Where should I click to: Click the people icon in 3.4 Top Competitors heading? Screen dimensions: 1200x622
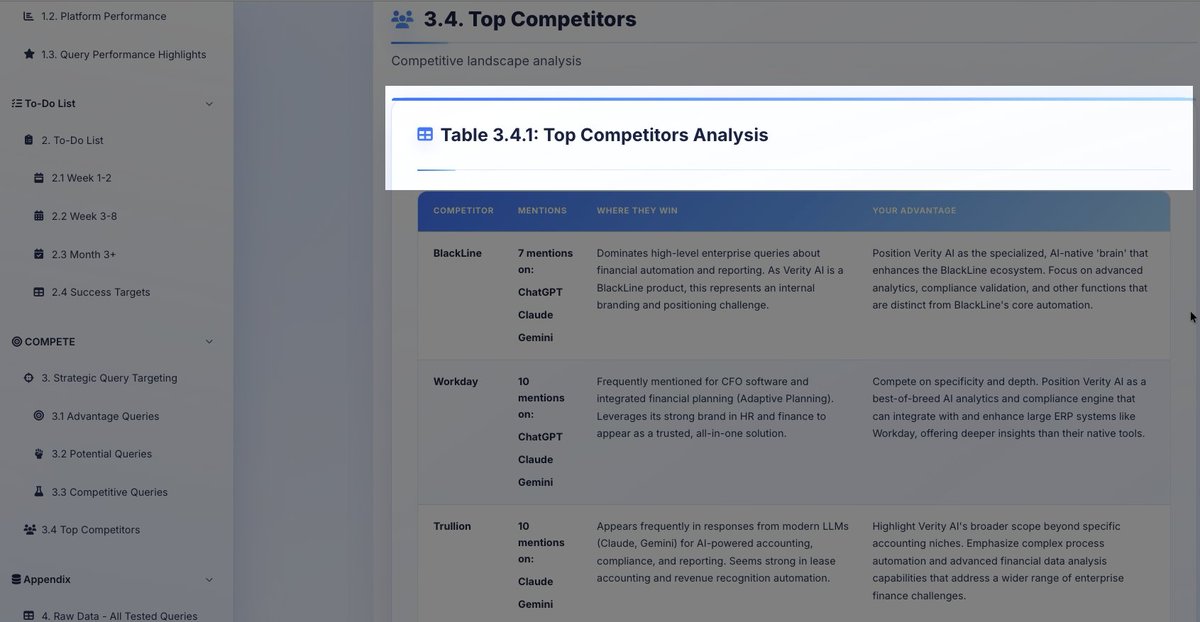(402, 19)
